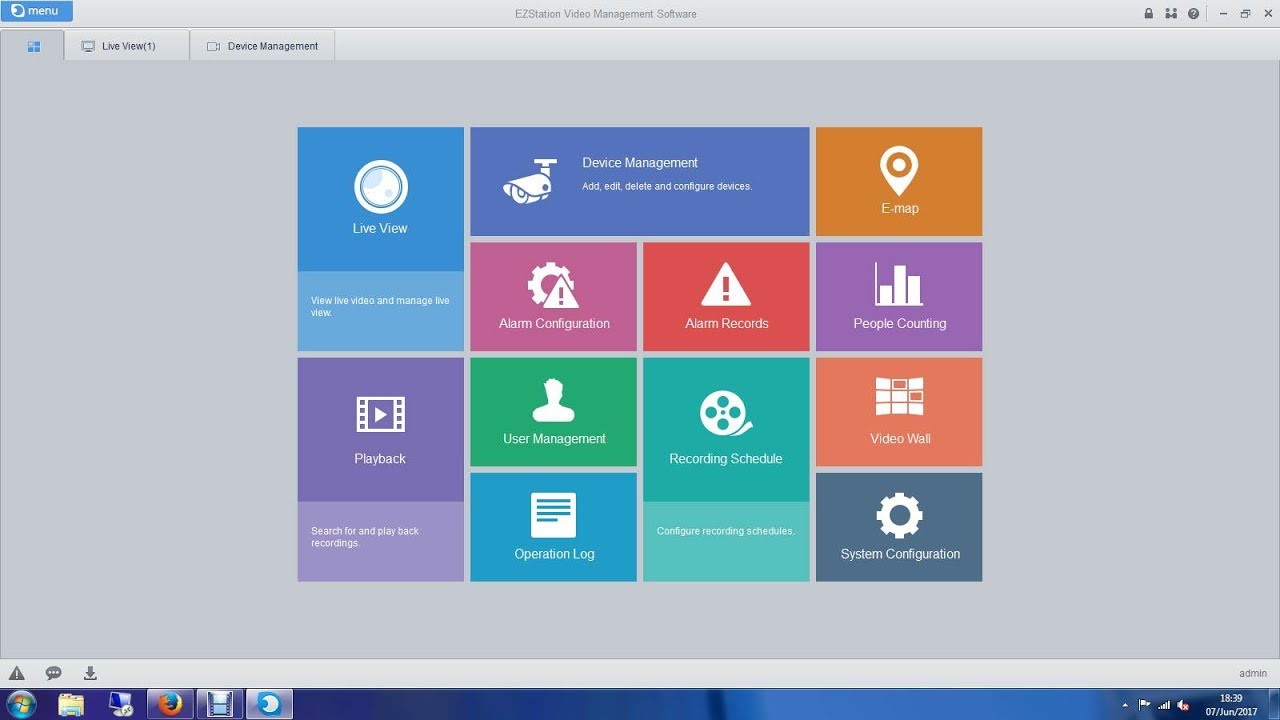Open User Management person icon
The height and width of the screenshot is (720, 1280).
(x=553, y=400)
